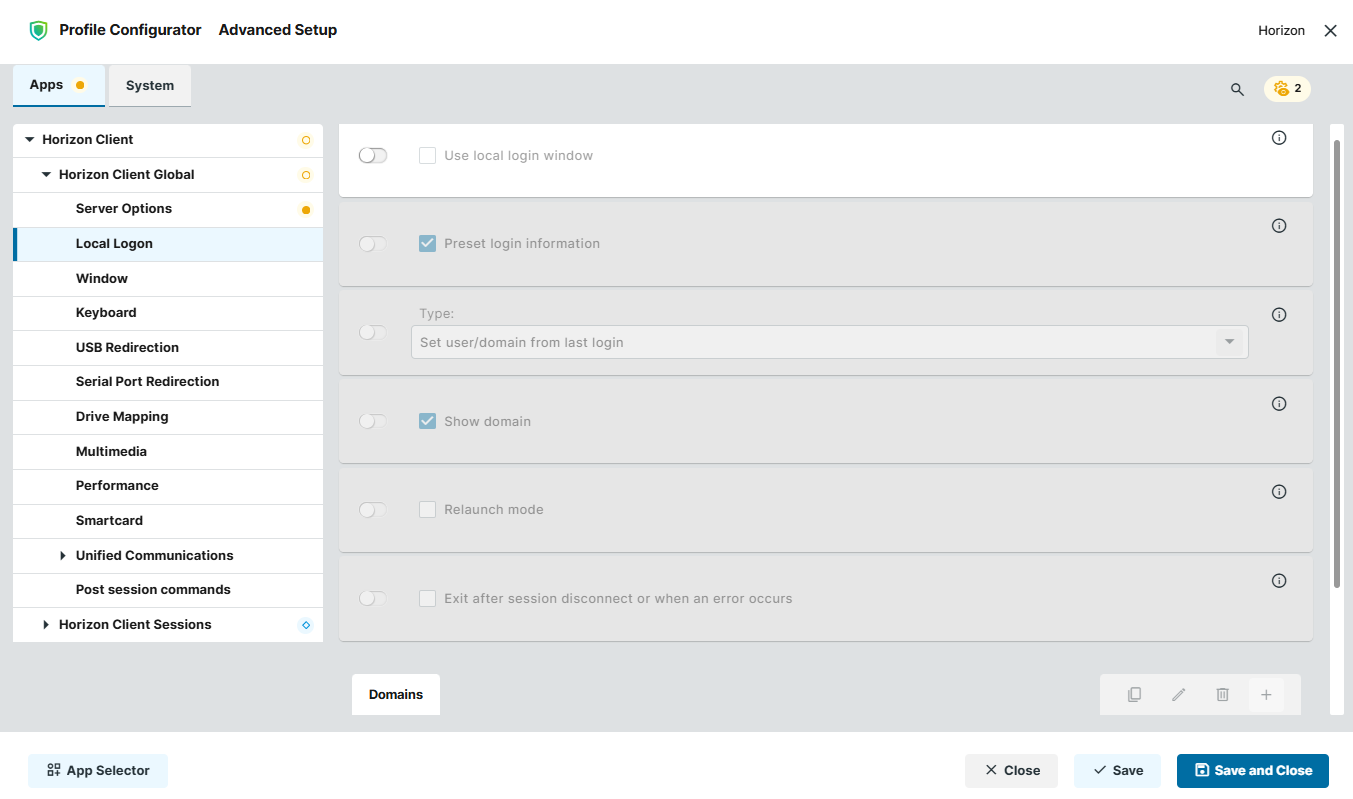Collapse the Horizon Client tree node
The height and width of the screenshot is (799, 1353).
pos(30,140)
